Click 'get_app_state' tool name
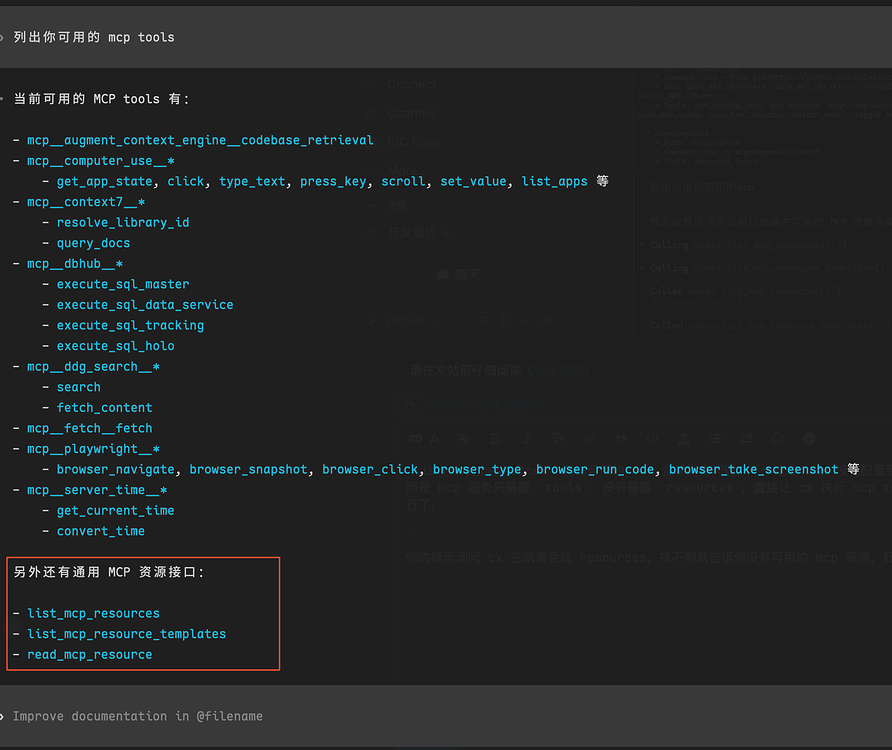Screen dimensions: 892x750 [105, 181]
